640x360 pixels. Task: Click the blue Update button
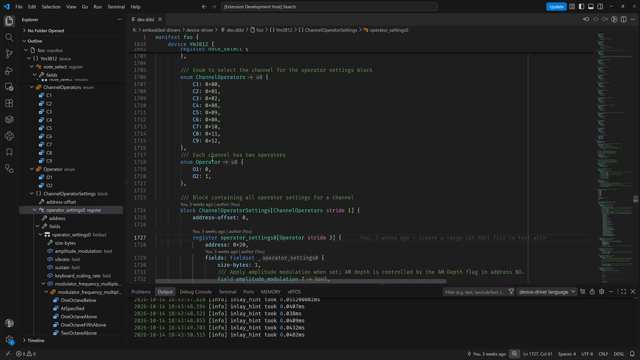[556, 7]
